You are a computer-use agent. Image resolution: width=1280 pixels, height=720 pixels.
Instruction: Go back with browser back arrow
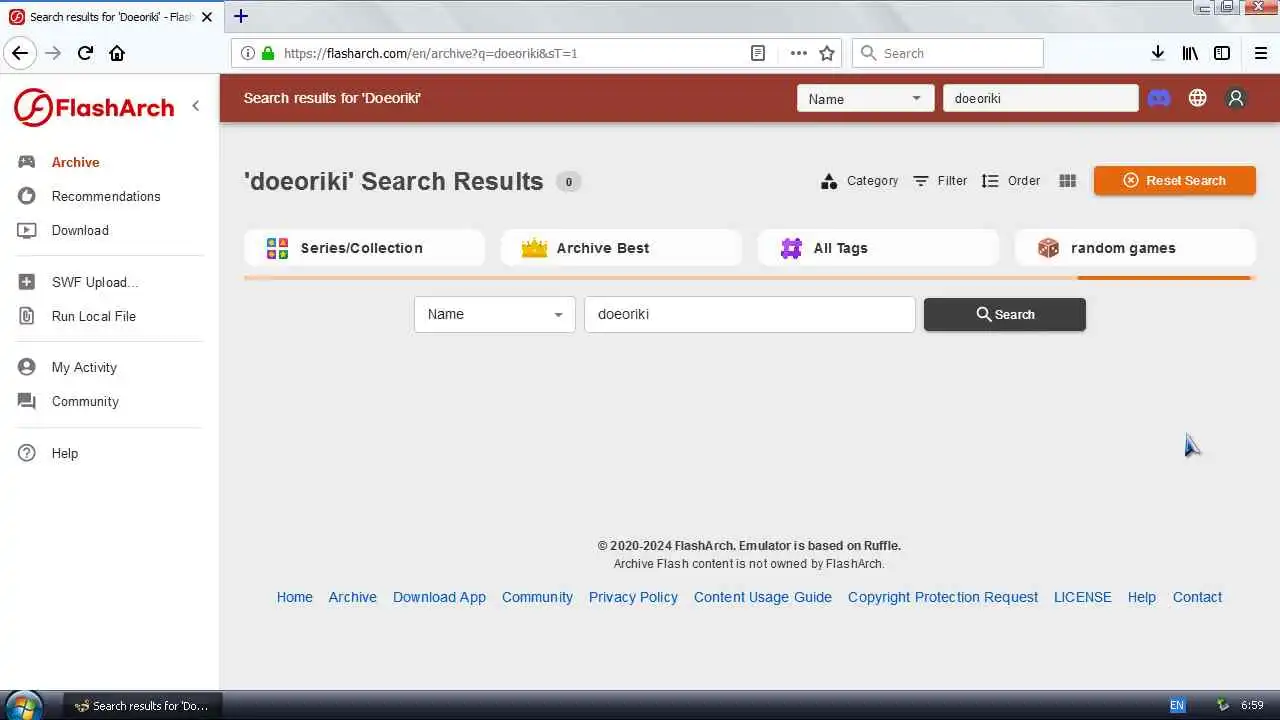click(x=20, y=53)
